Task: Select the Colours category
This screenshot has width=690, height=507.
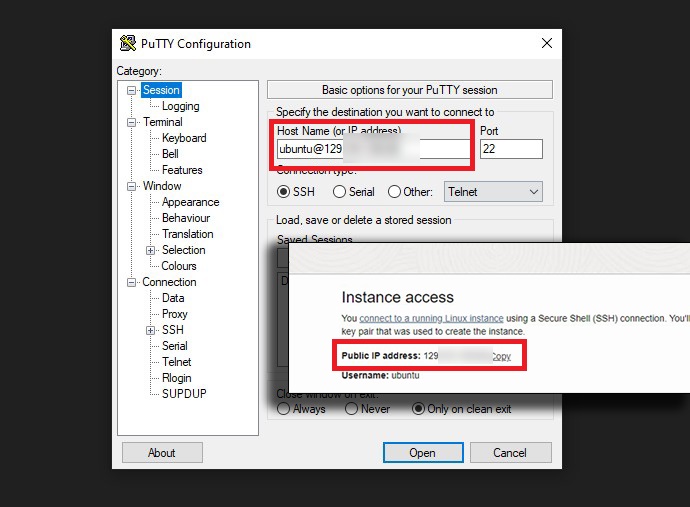Action: click(179, 266)
